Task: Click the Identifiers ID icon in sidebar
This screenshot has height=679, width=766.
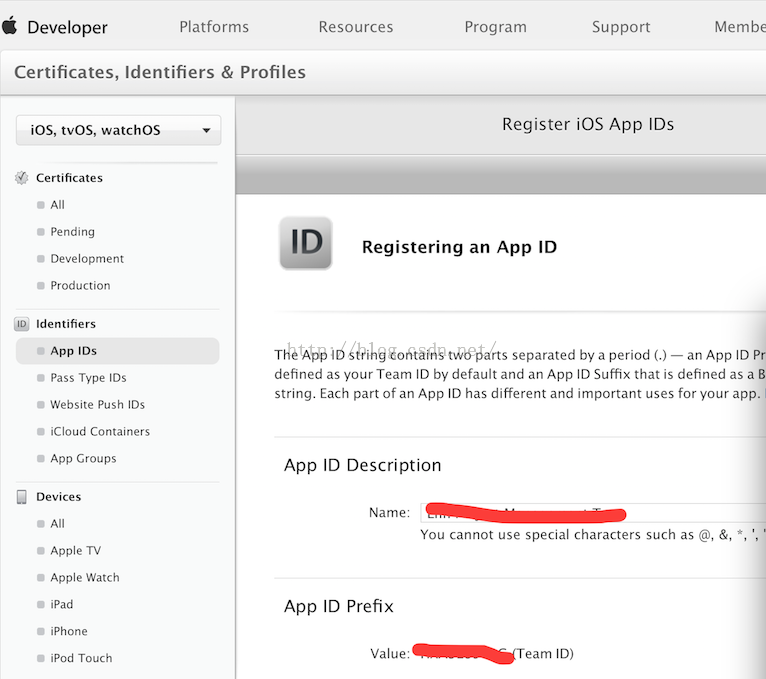Action: 22,324
